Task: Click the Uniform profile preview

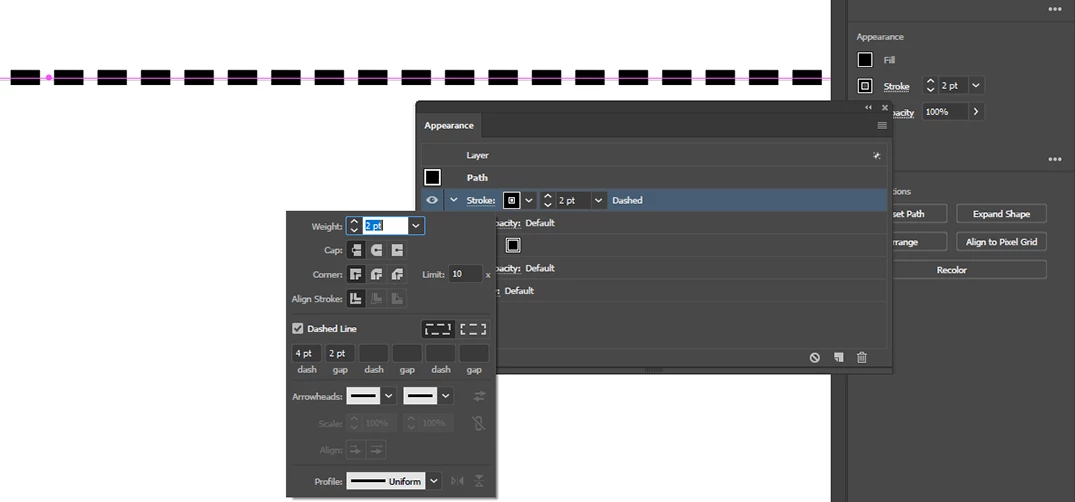Action: pyautogui.click(x=386, y=481)
